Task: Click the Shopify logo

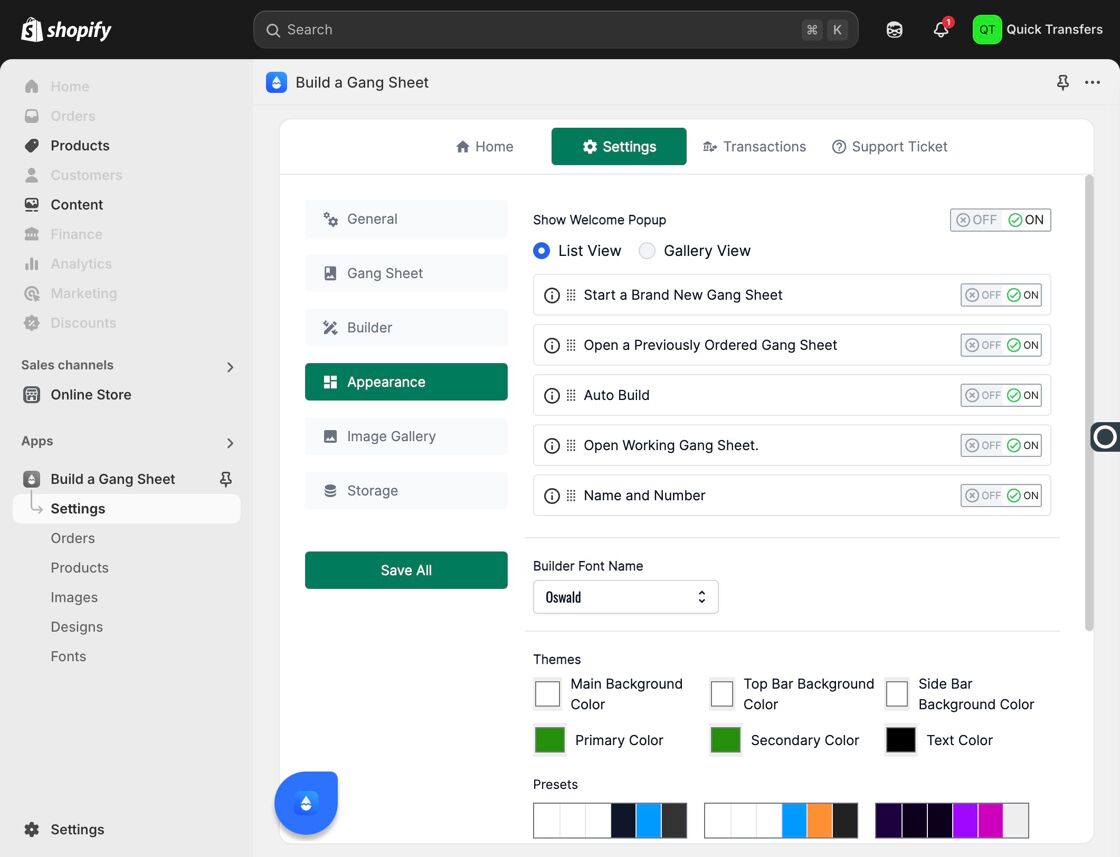Action: (66, 30)
